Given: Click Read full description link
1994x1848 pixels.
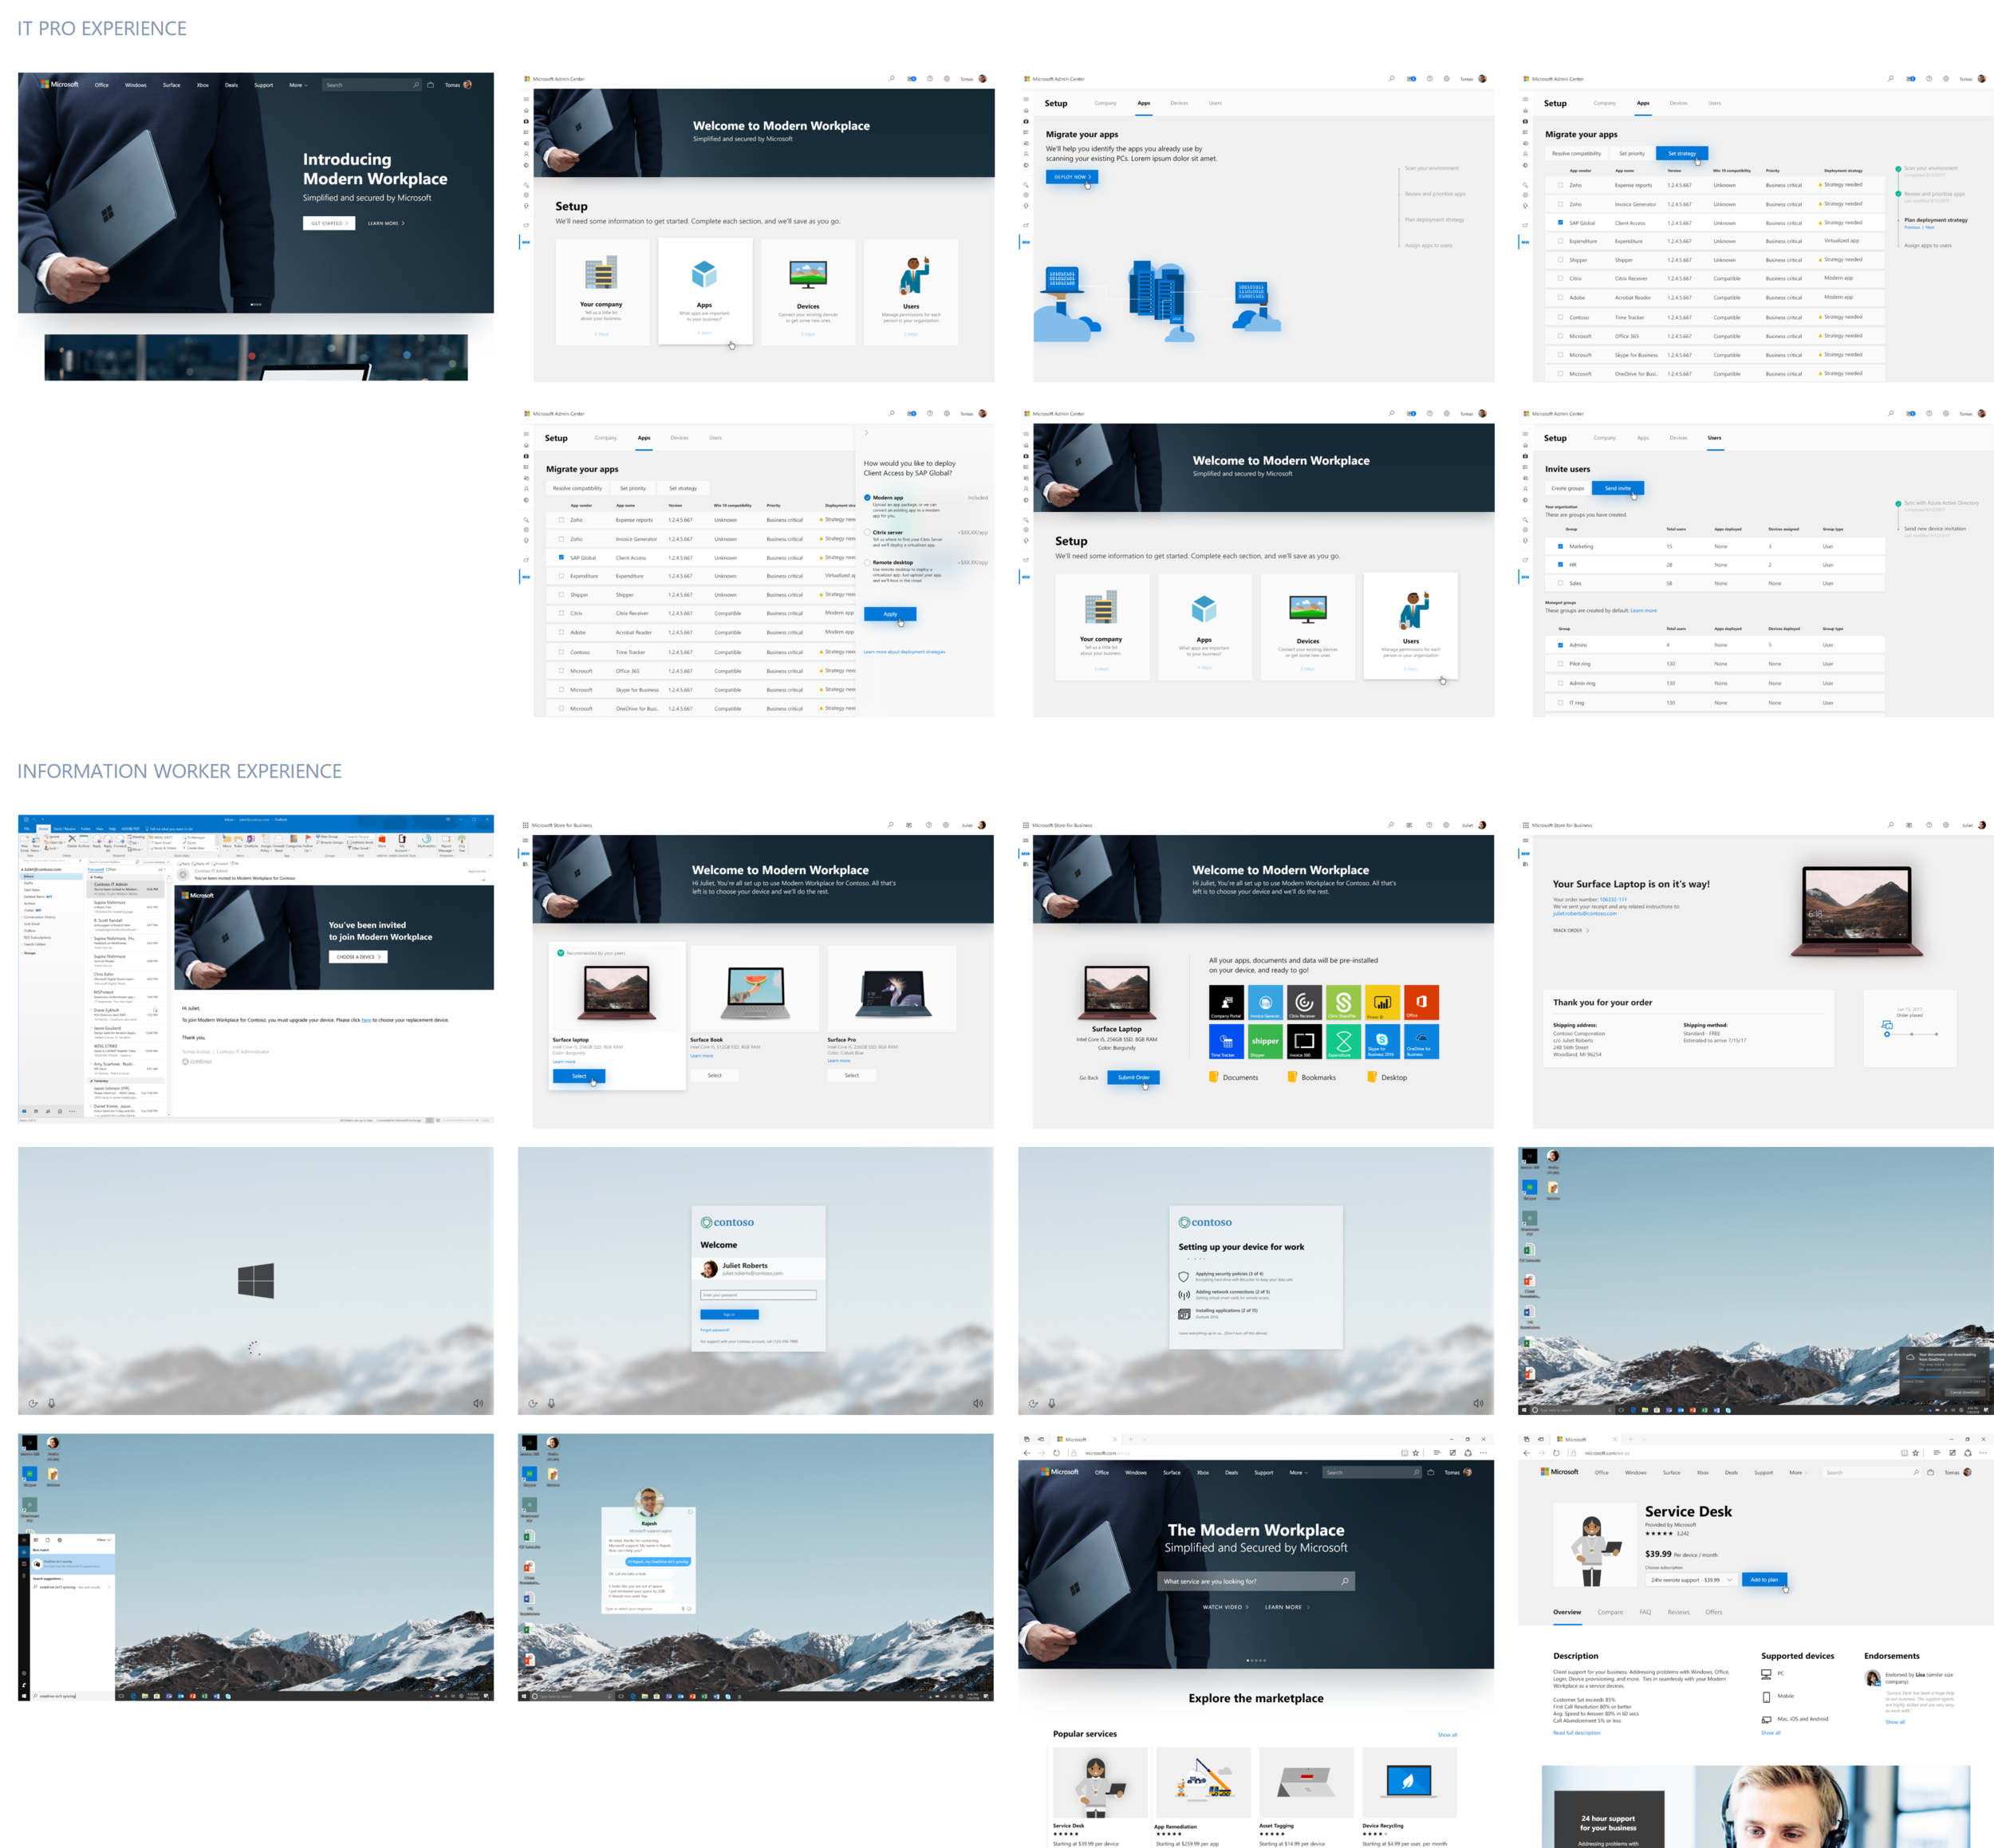Looking at the screenshot, I should (1576, 1733).
